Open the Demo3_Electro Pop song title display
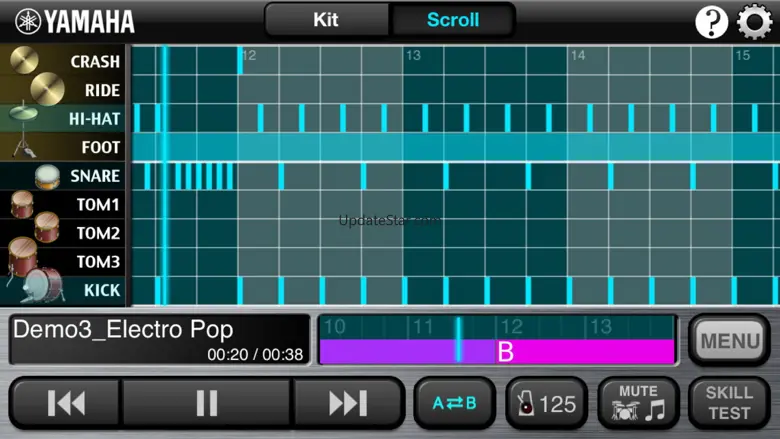Viewport: 780px width, 439px height. (x=158, y=340)
